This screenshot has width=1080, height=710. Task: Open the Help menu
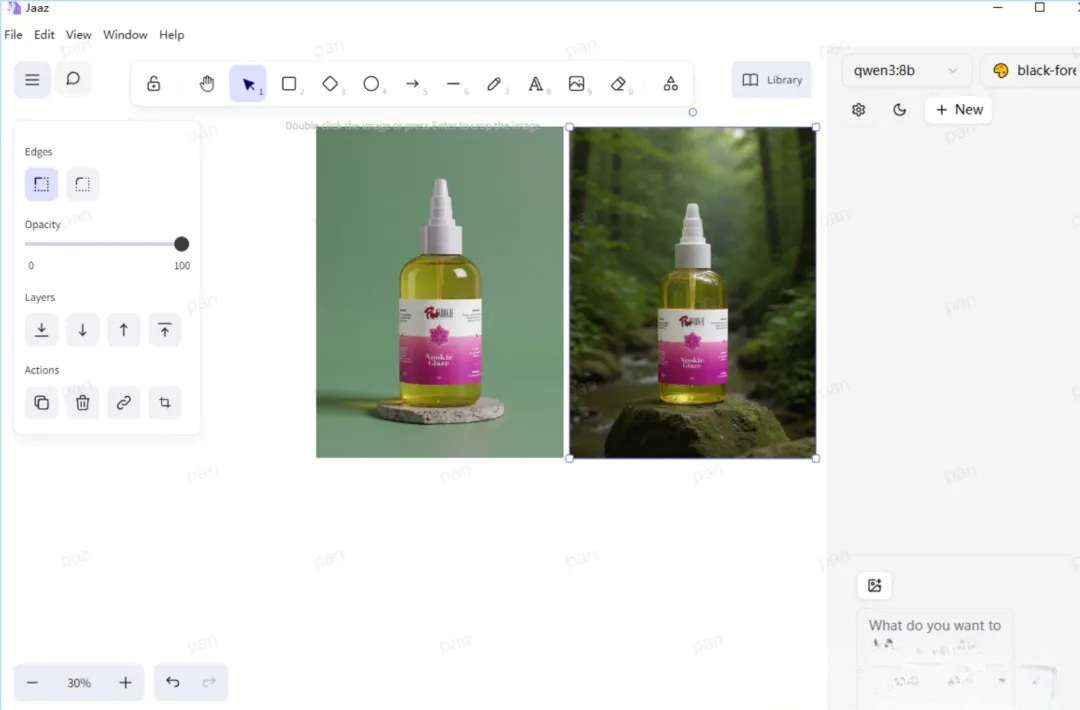click(x=172, y=34)
